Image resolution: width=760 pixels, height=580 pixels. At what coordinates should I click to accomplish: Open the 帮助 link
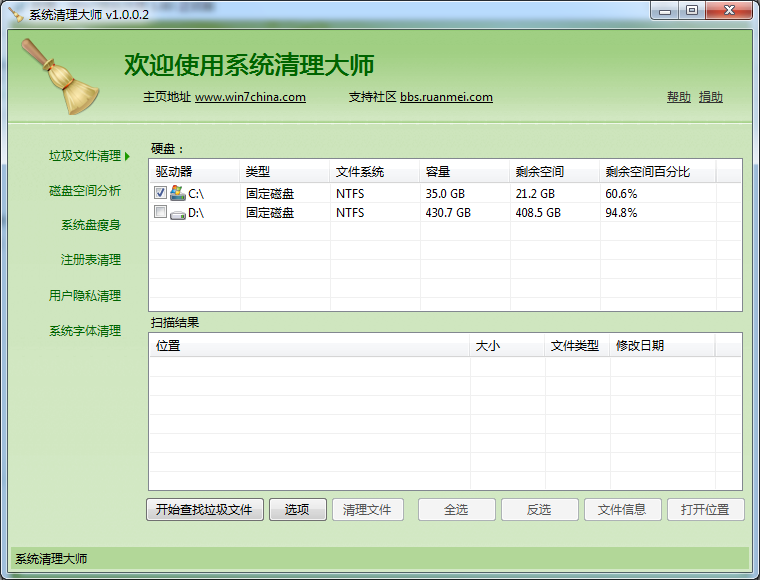pyautogui.click(x=678, y=97)
